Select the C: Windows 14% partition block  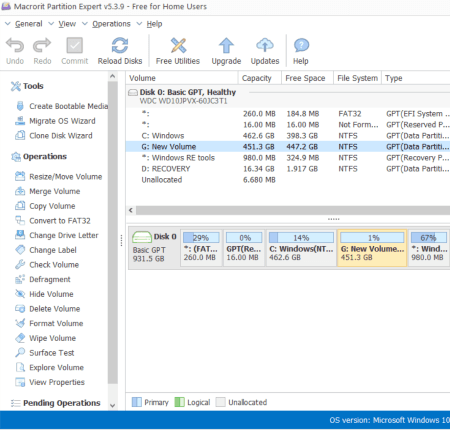[x=301, y=248]
